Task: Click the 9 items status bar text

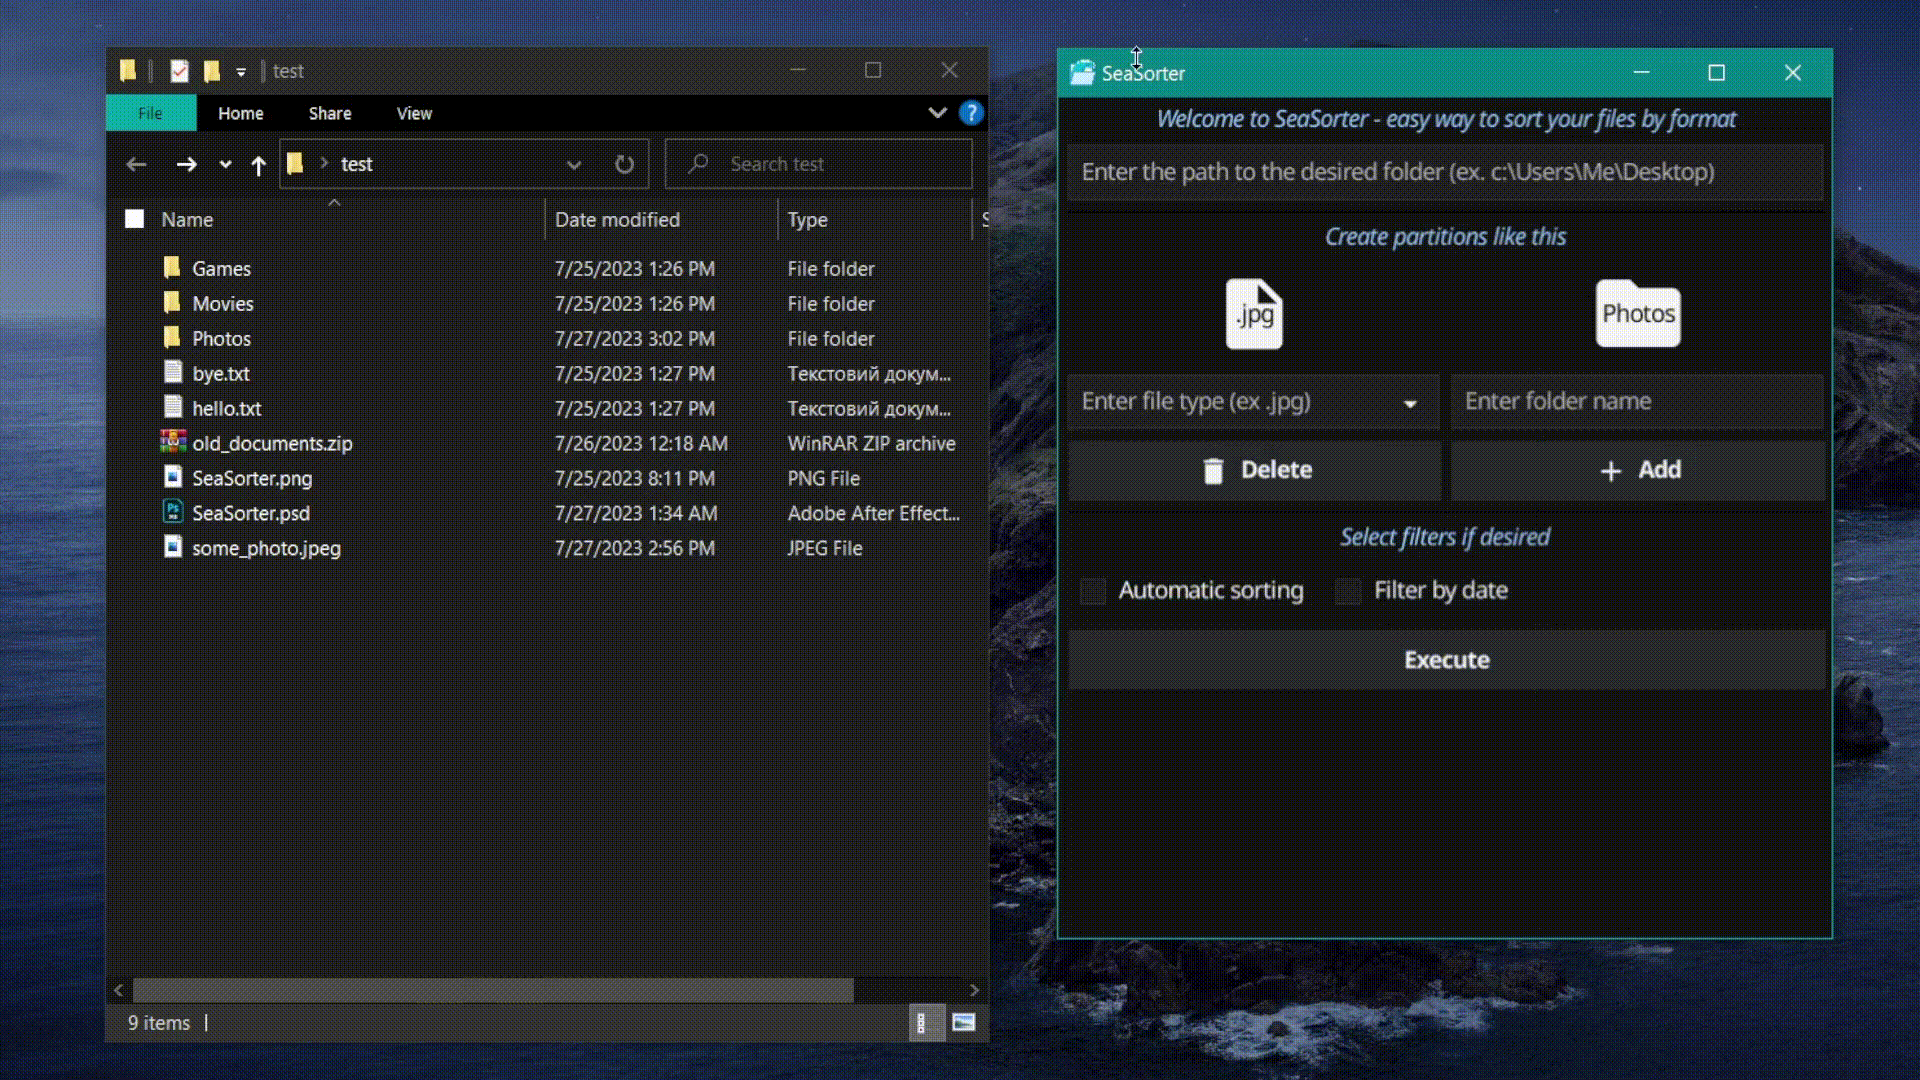Action: pos(158,1023)
